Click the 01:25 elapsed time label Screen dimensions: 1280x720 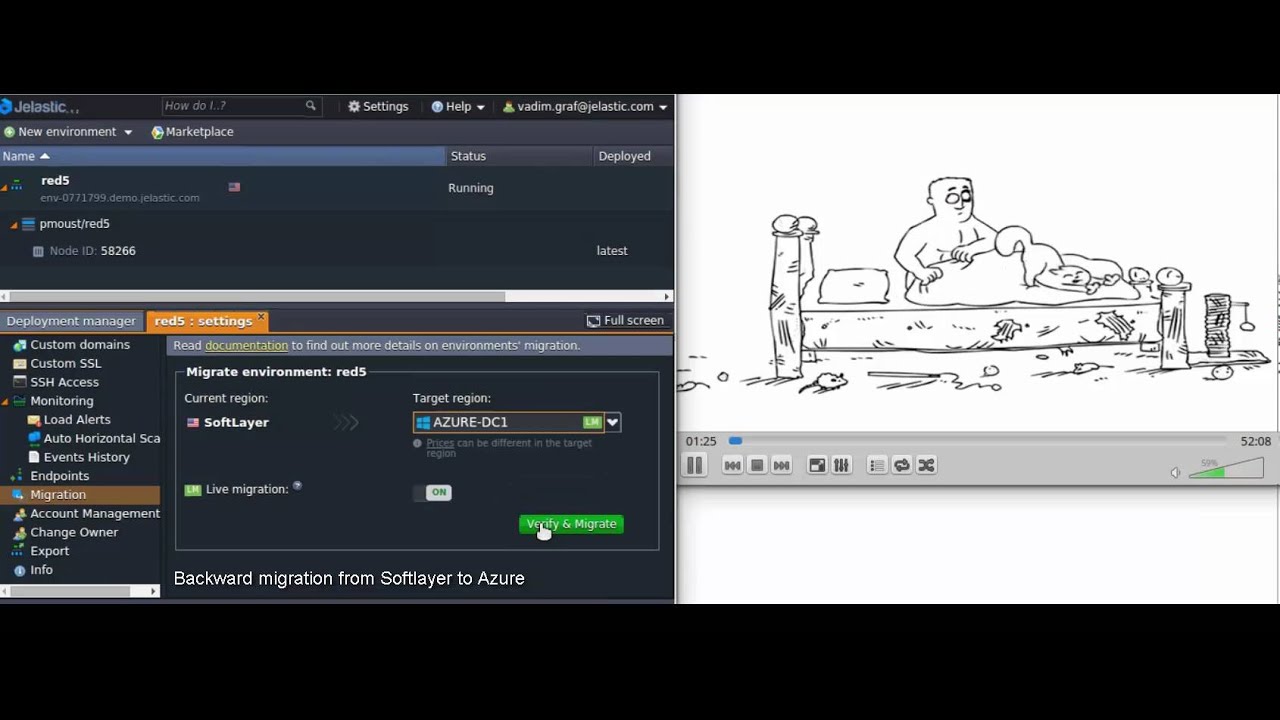(701, 441)
